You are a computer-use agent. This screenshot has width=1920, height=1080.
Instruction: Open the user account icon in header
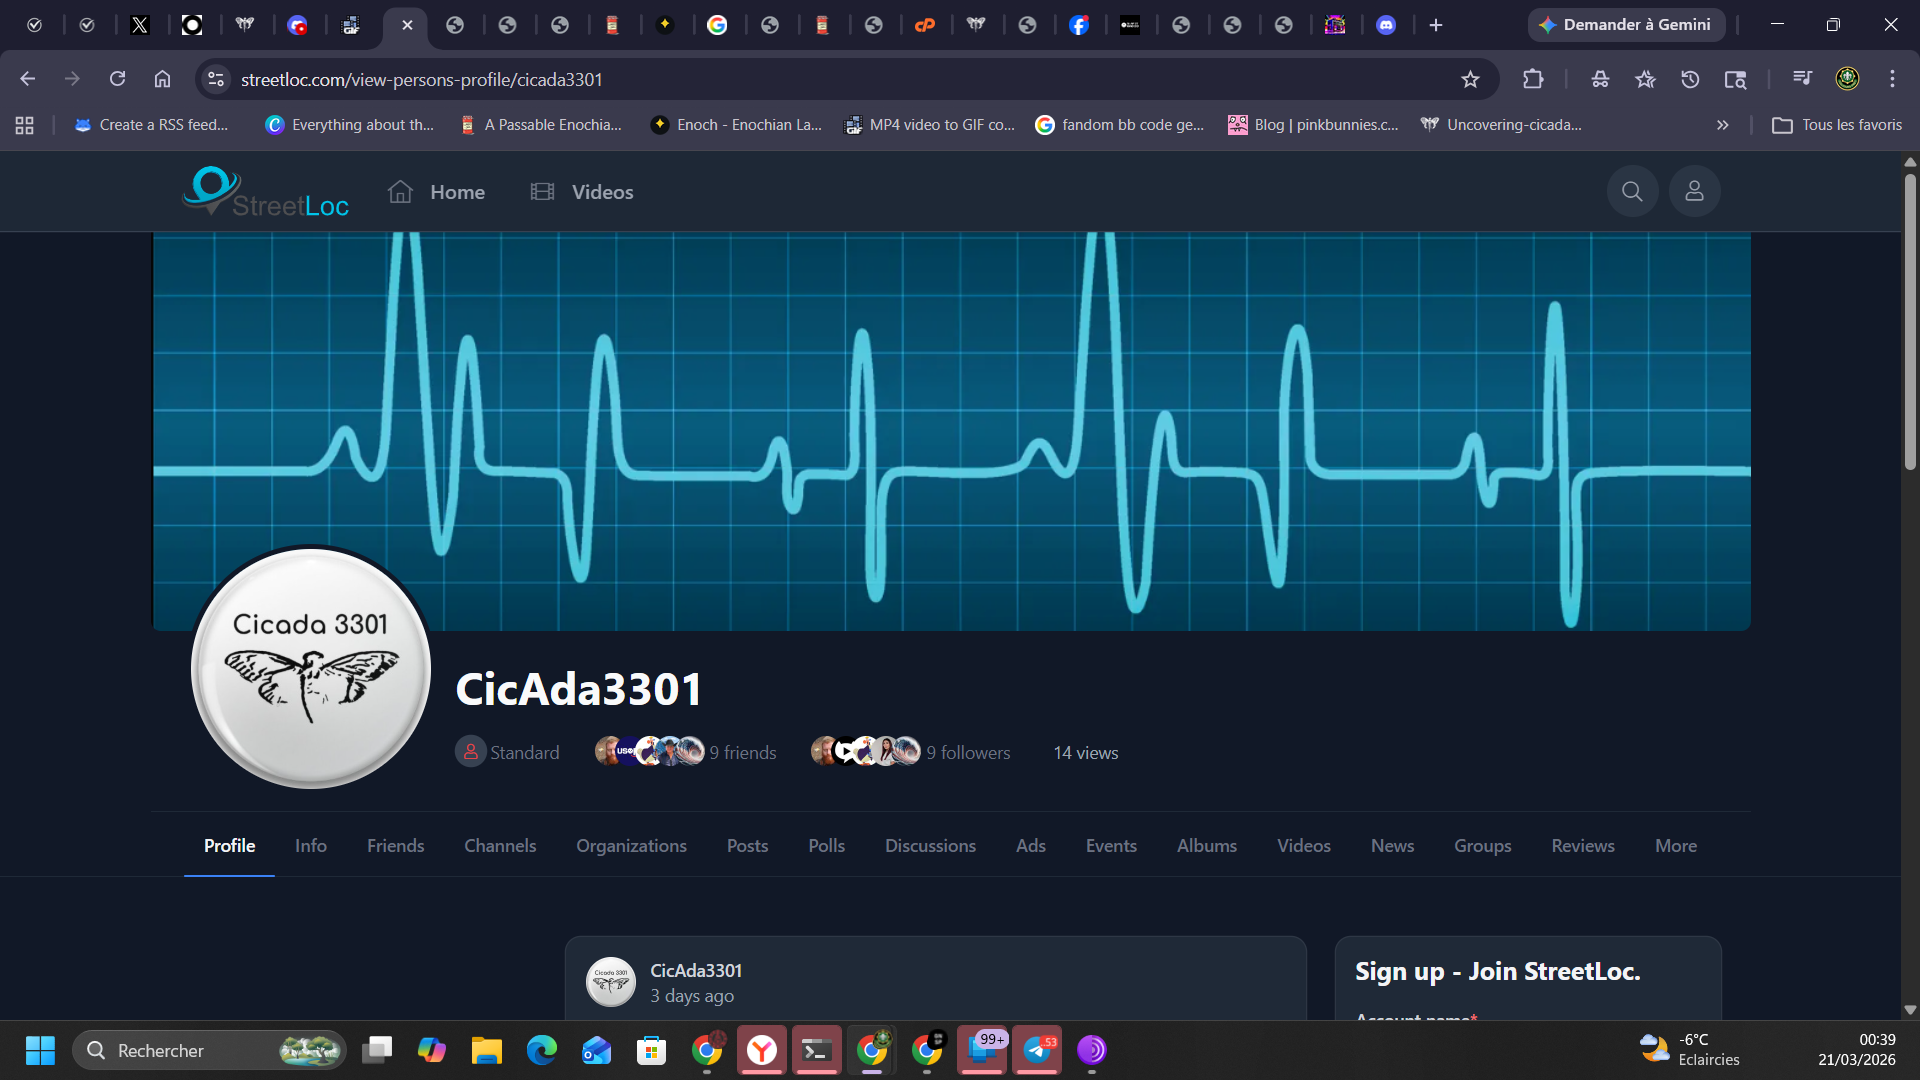(x=1694, y=191)
